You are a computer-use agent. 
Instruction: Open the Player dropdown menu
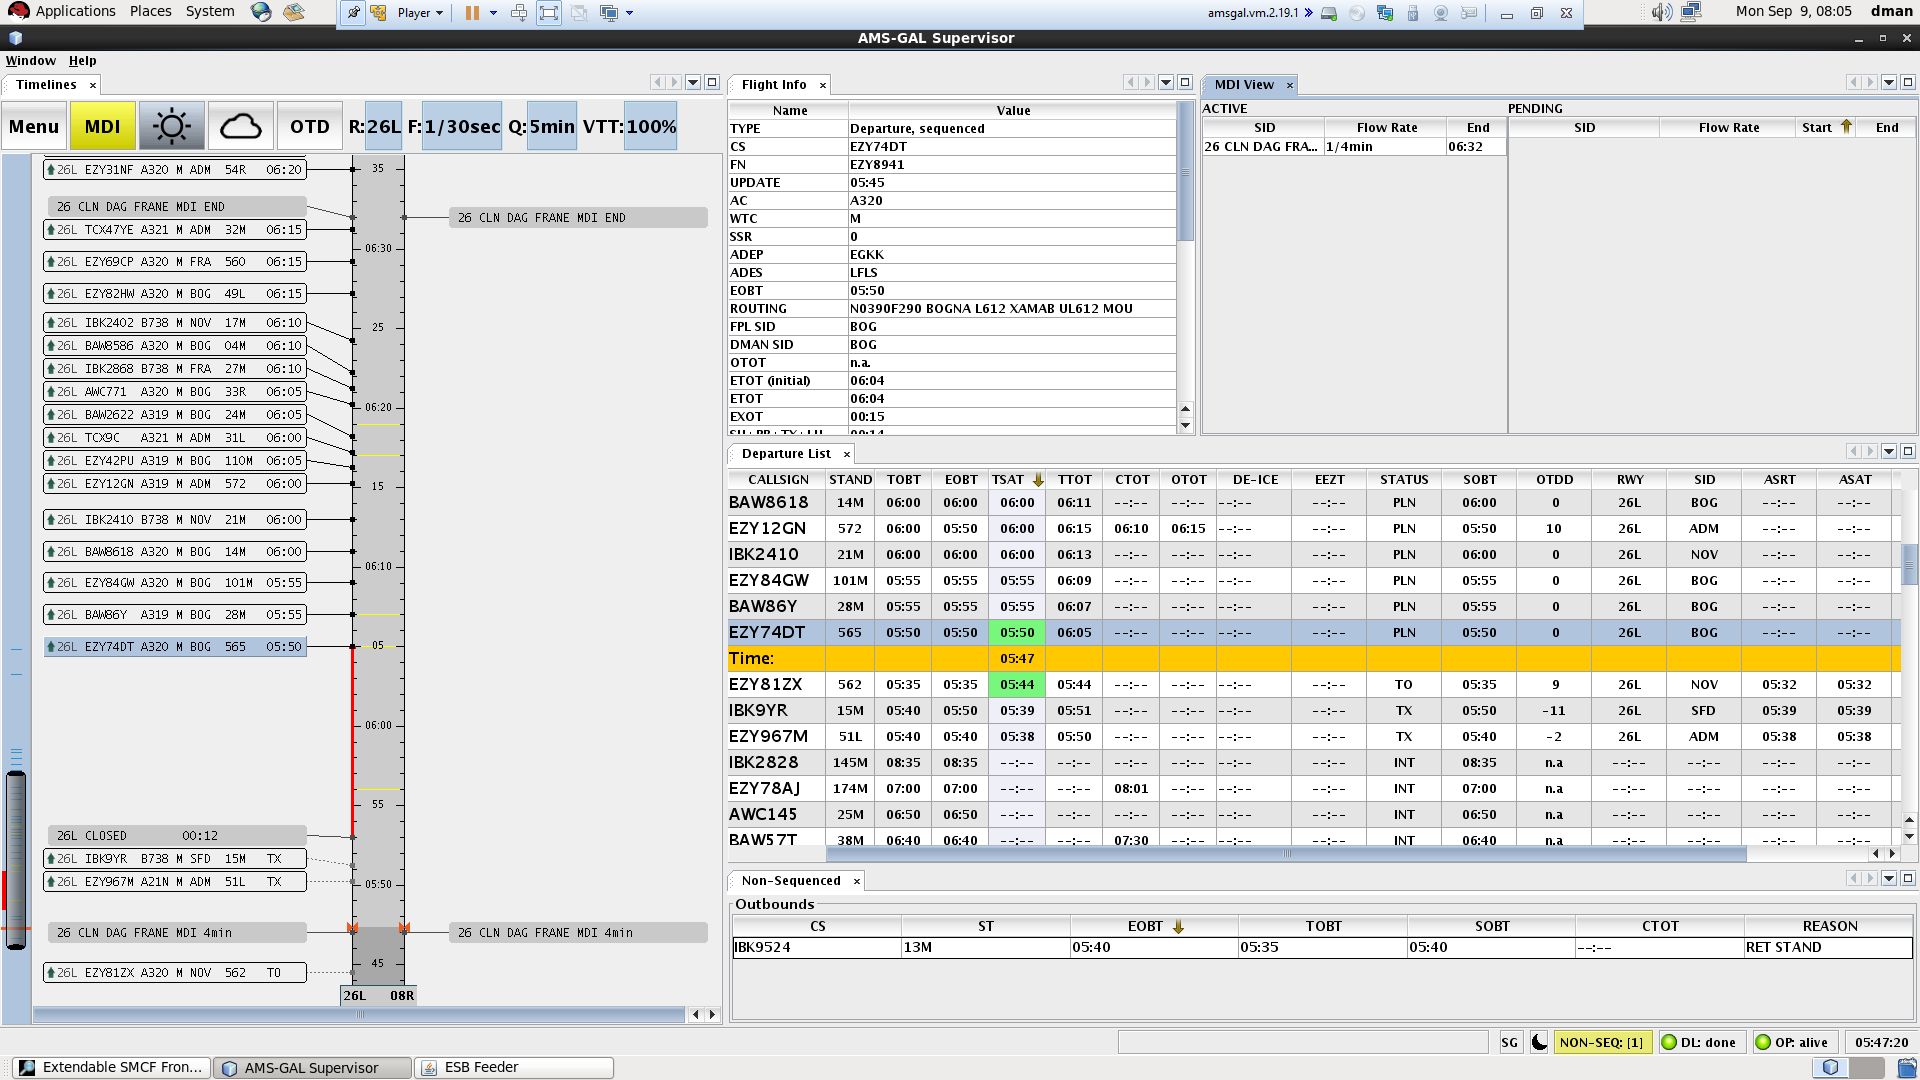(420, 13)
